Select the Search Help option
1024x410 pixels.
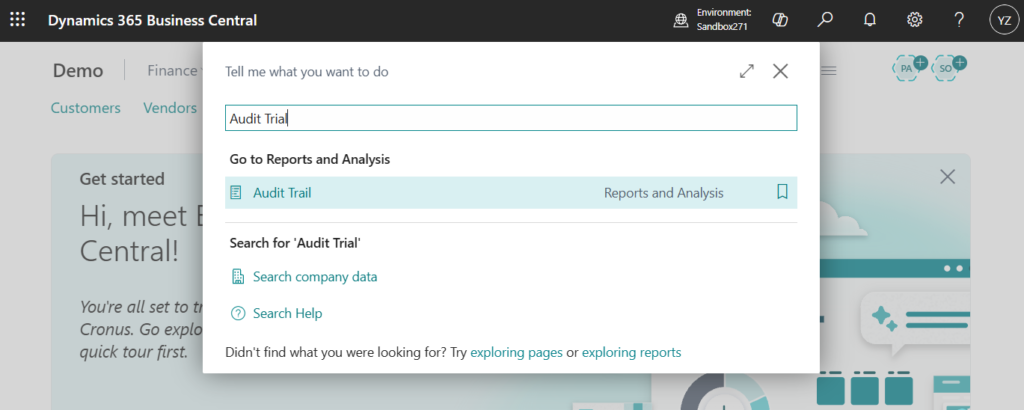pos(287,314)
